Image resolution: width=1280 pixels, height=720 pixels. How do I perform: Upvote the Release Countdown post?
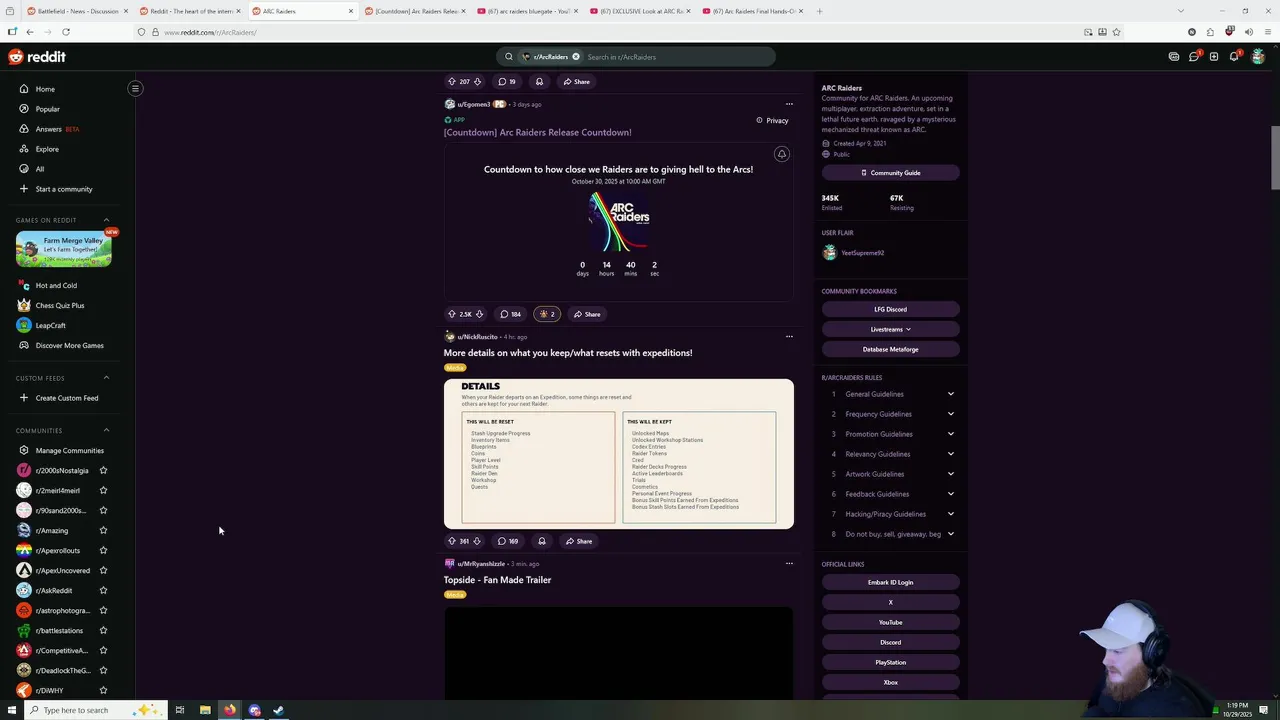click(451, 314)
